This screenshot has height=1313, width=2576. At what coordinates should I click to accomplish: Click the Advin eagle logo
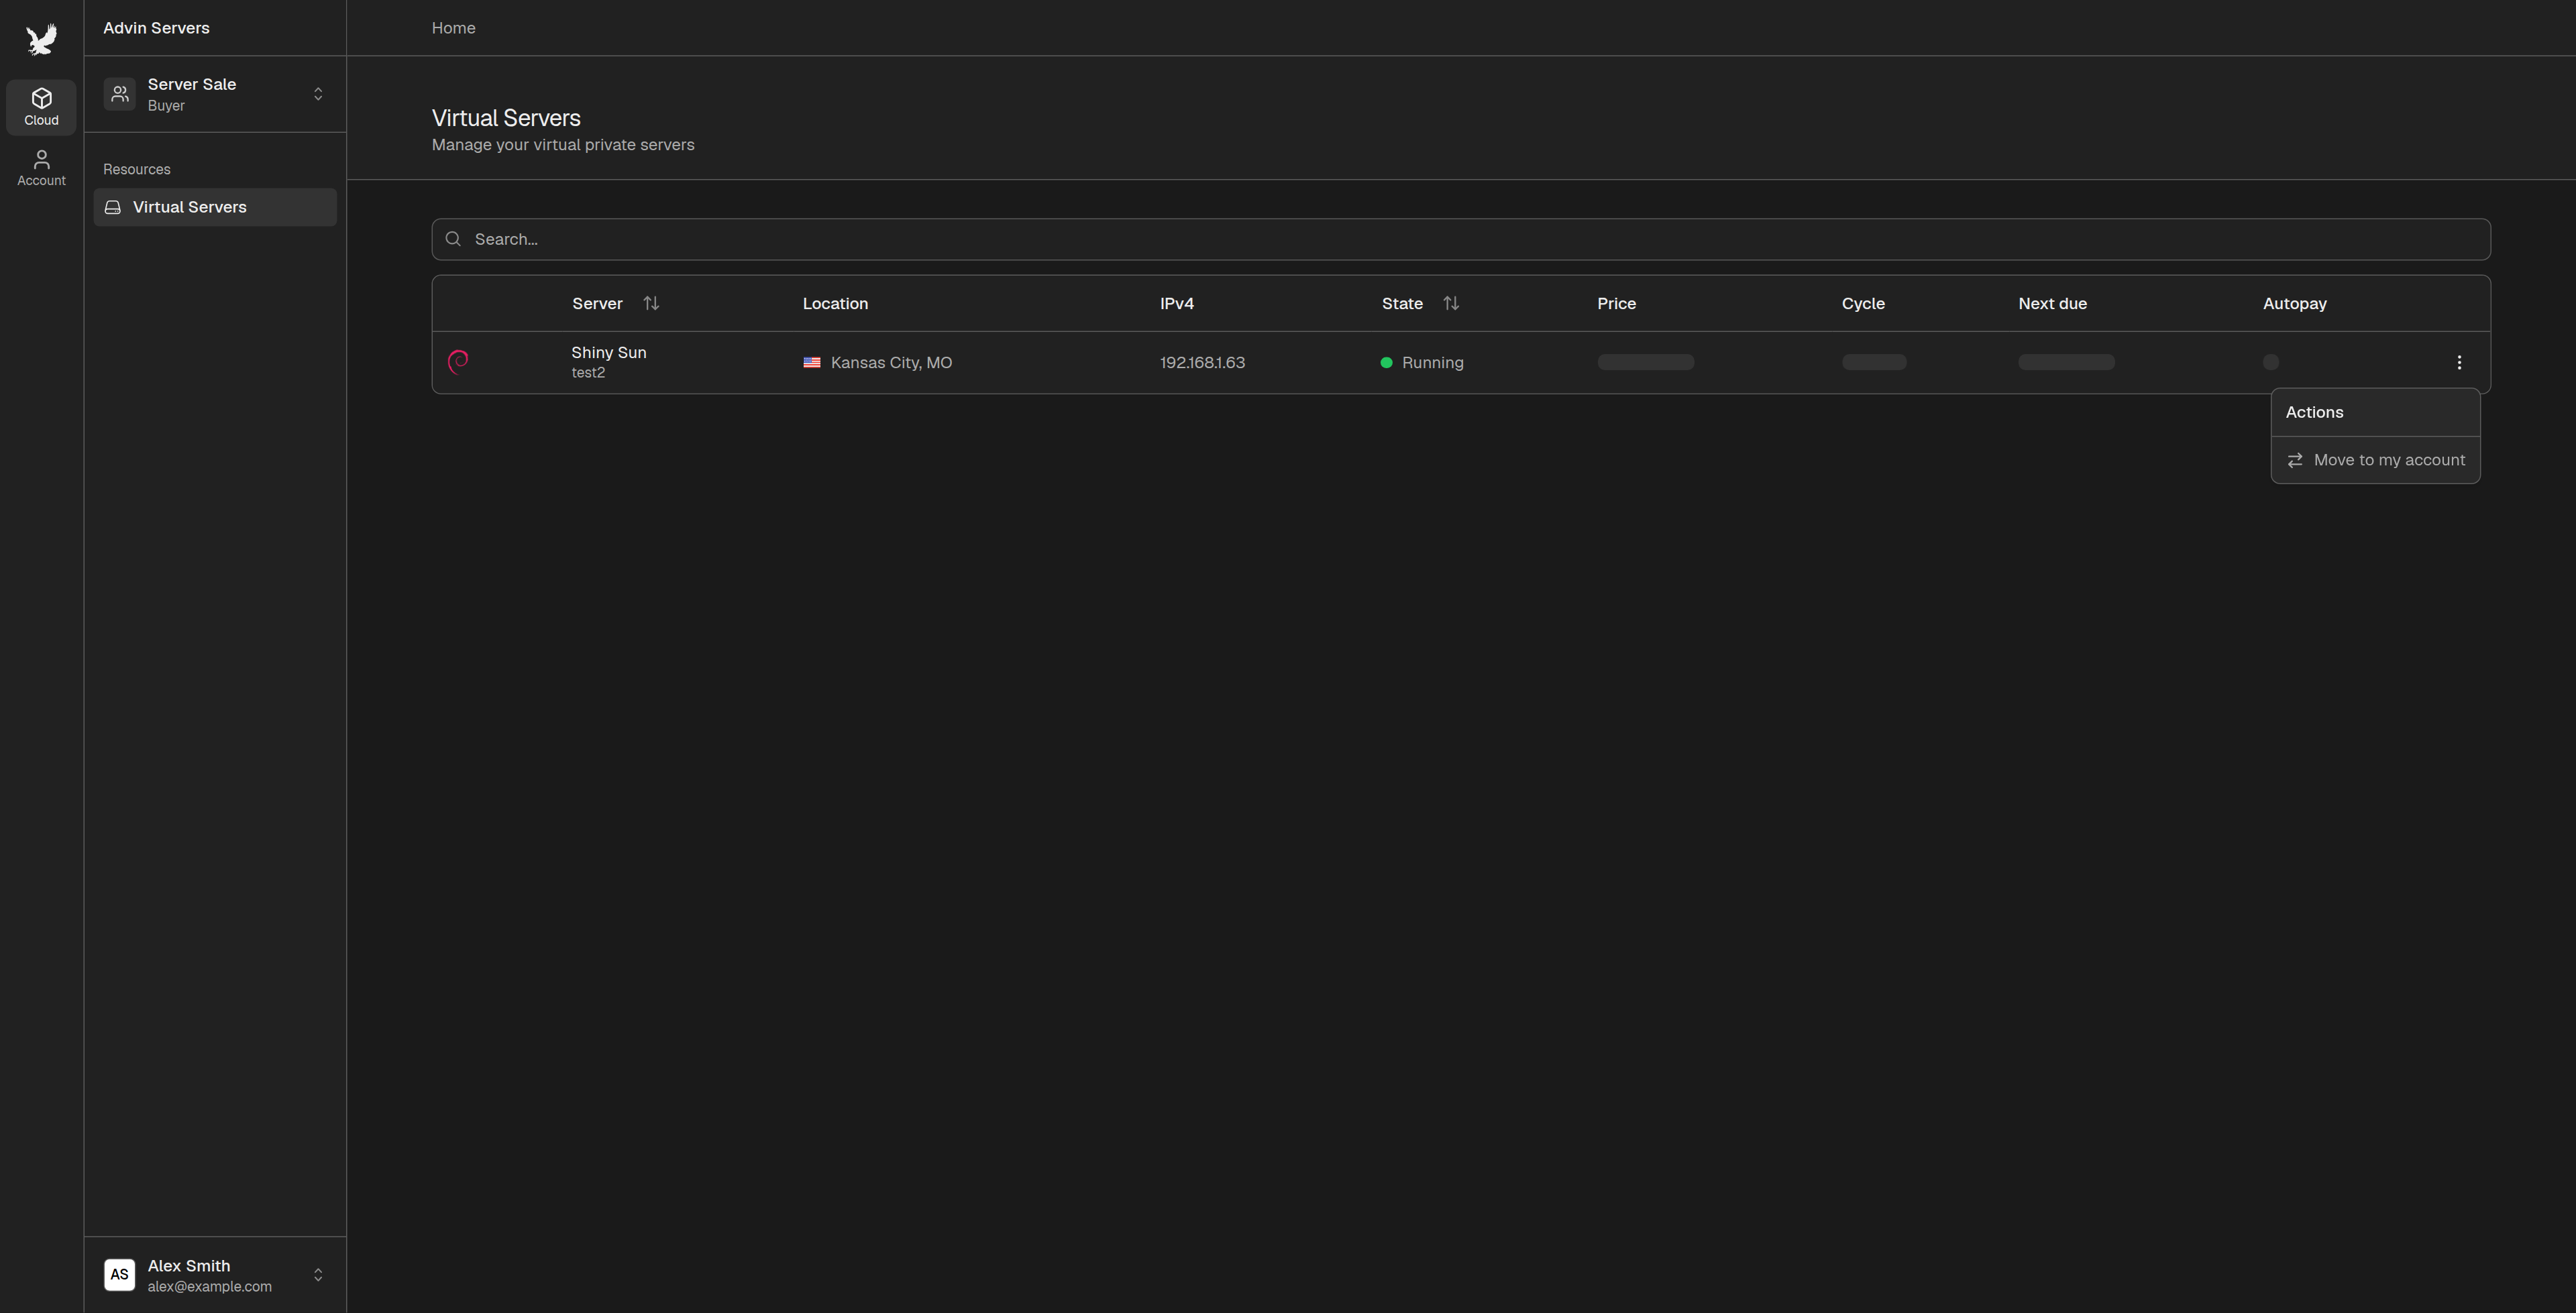[41, 40]
